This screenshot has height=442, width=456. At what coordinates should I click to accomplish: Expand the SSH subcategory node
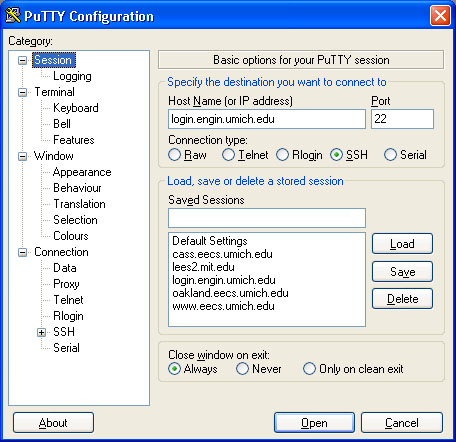tap(41, 332)
